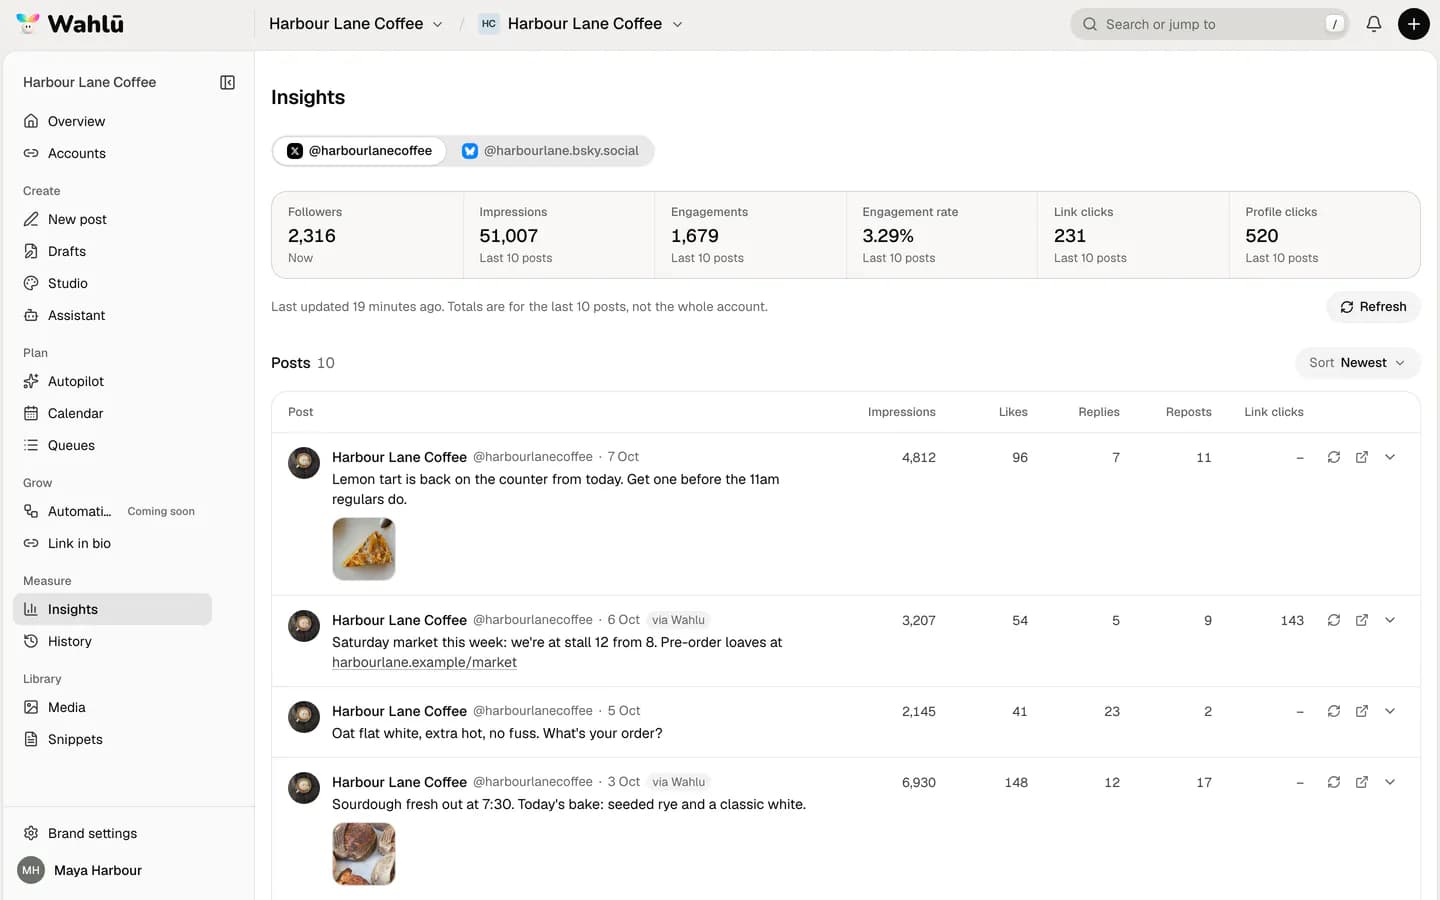
Task: Select Insights in the sidebar
Action: (x=112, y=609)
